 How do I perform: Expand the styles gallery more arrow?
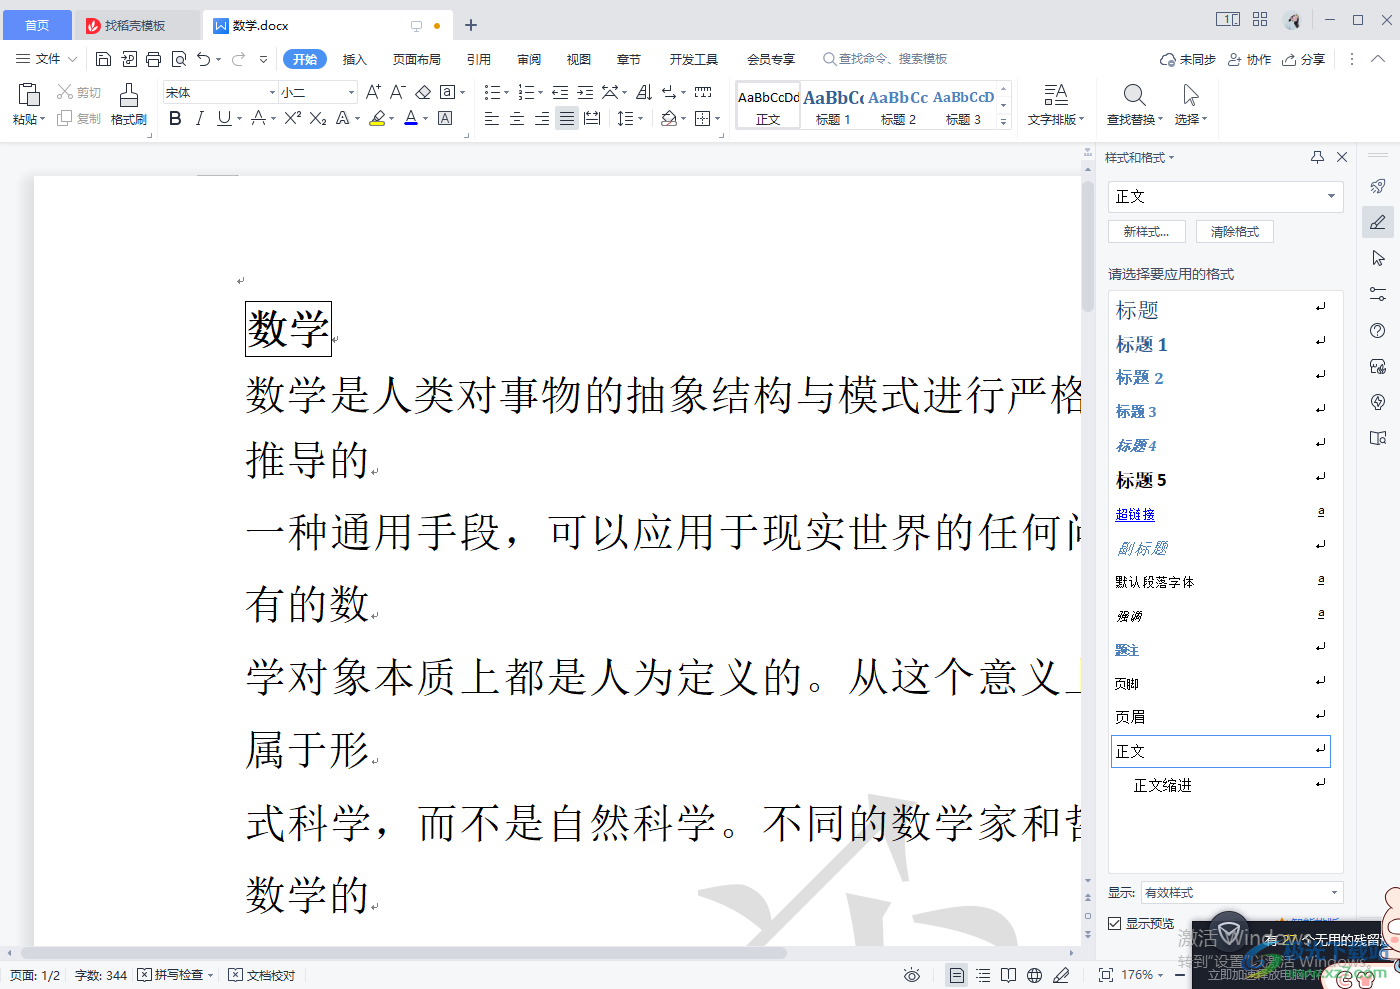[1004, 121]
